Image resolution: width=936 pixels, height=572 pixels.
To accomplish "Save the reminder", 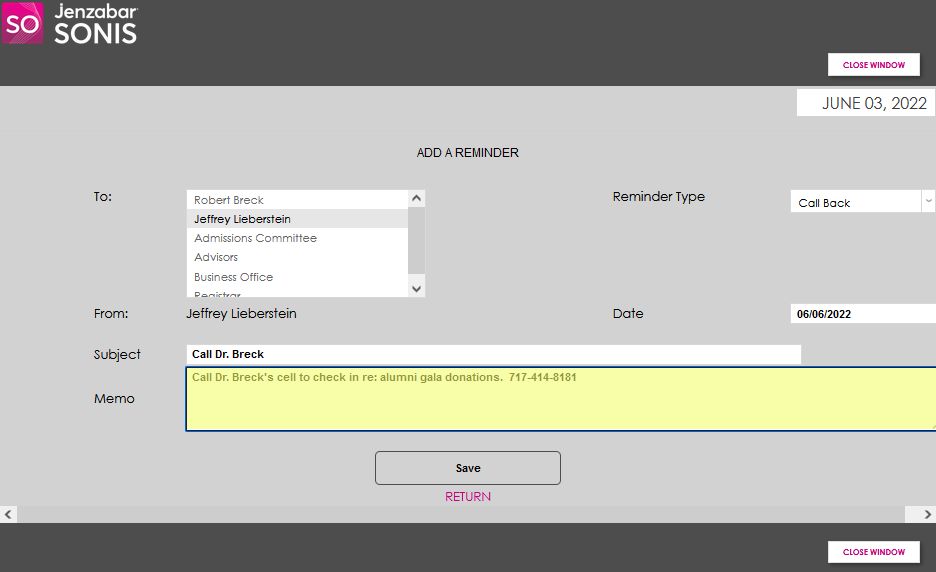I will click(468, 468).
